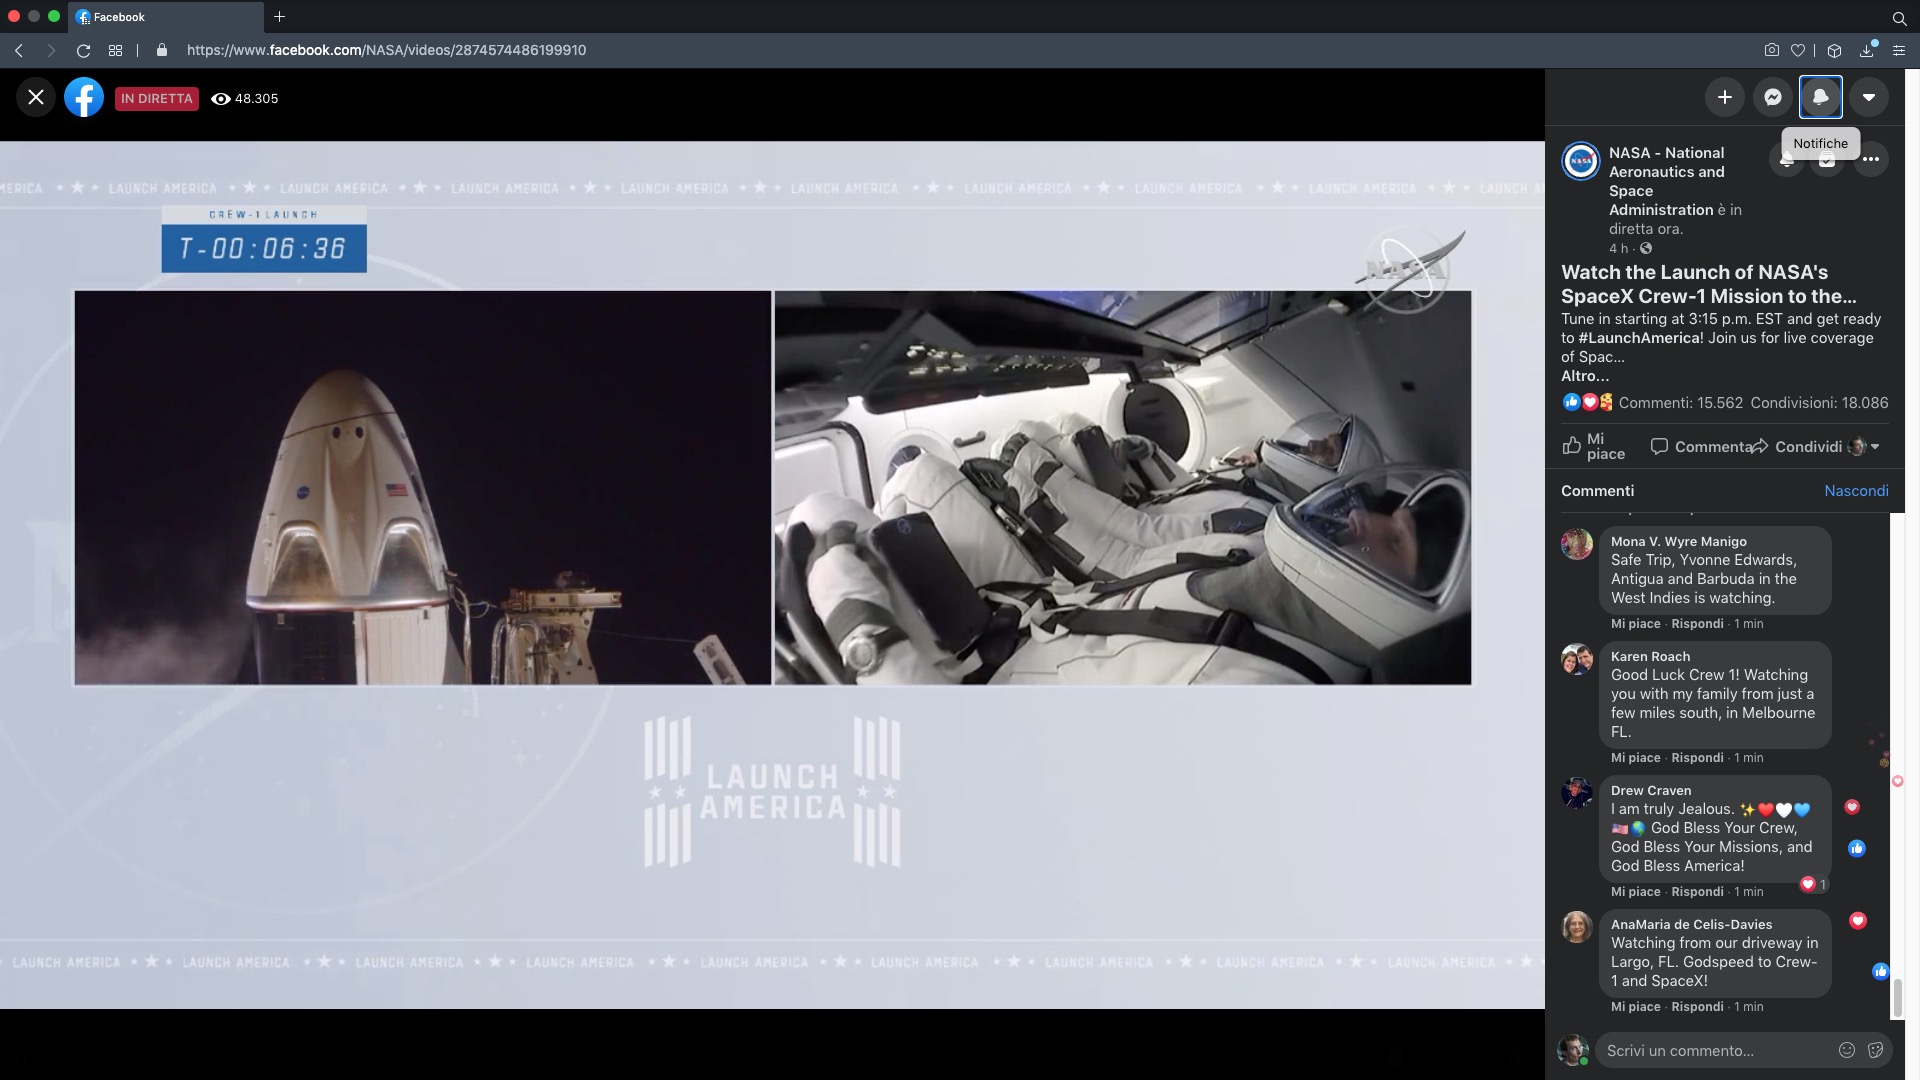This screenshot has height=1080, width=1920.
Task: Click the comments panel scrollbar
Action: 1896,997
